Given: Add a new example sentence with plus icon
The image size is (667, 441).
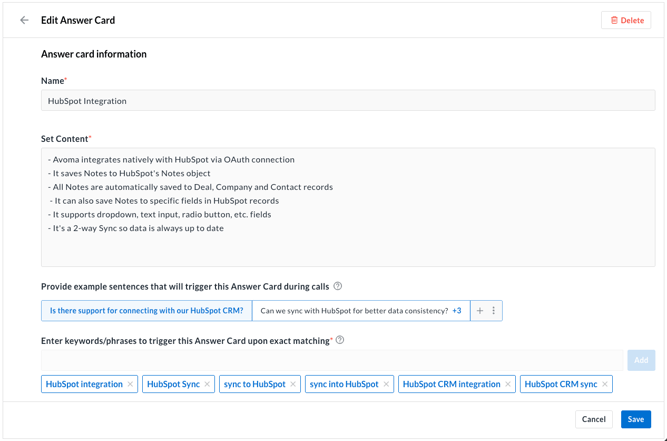Looking at the screenshot, I should tap(480, 311).
